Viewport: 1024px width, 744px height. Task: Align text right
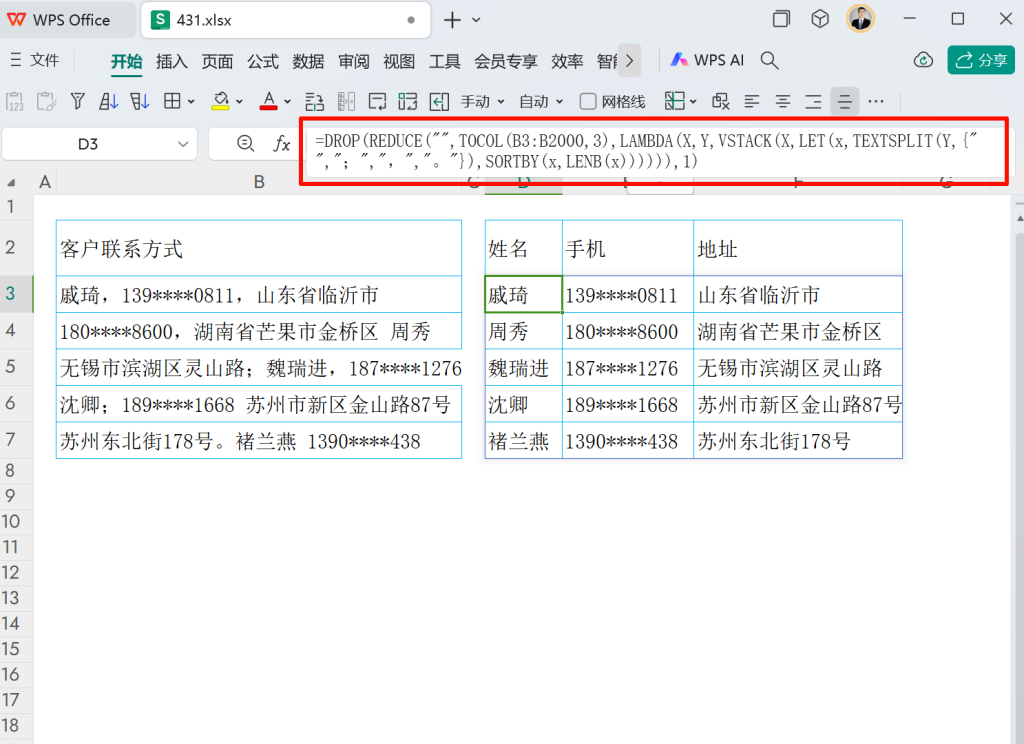click(813, 101)
